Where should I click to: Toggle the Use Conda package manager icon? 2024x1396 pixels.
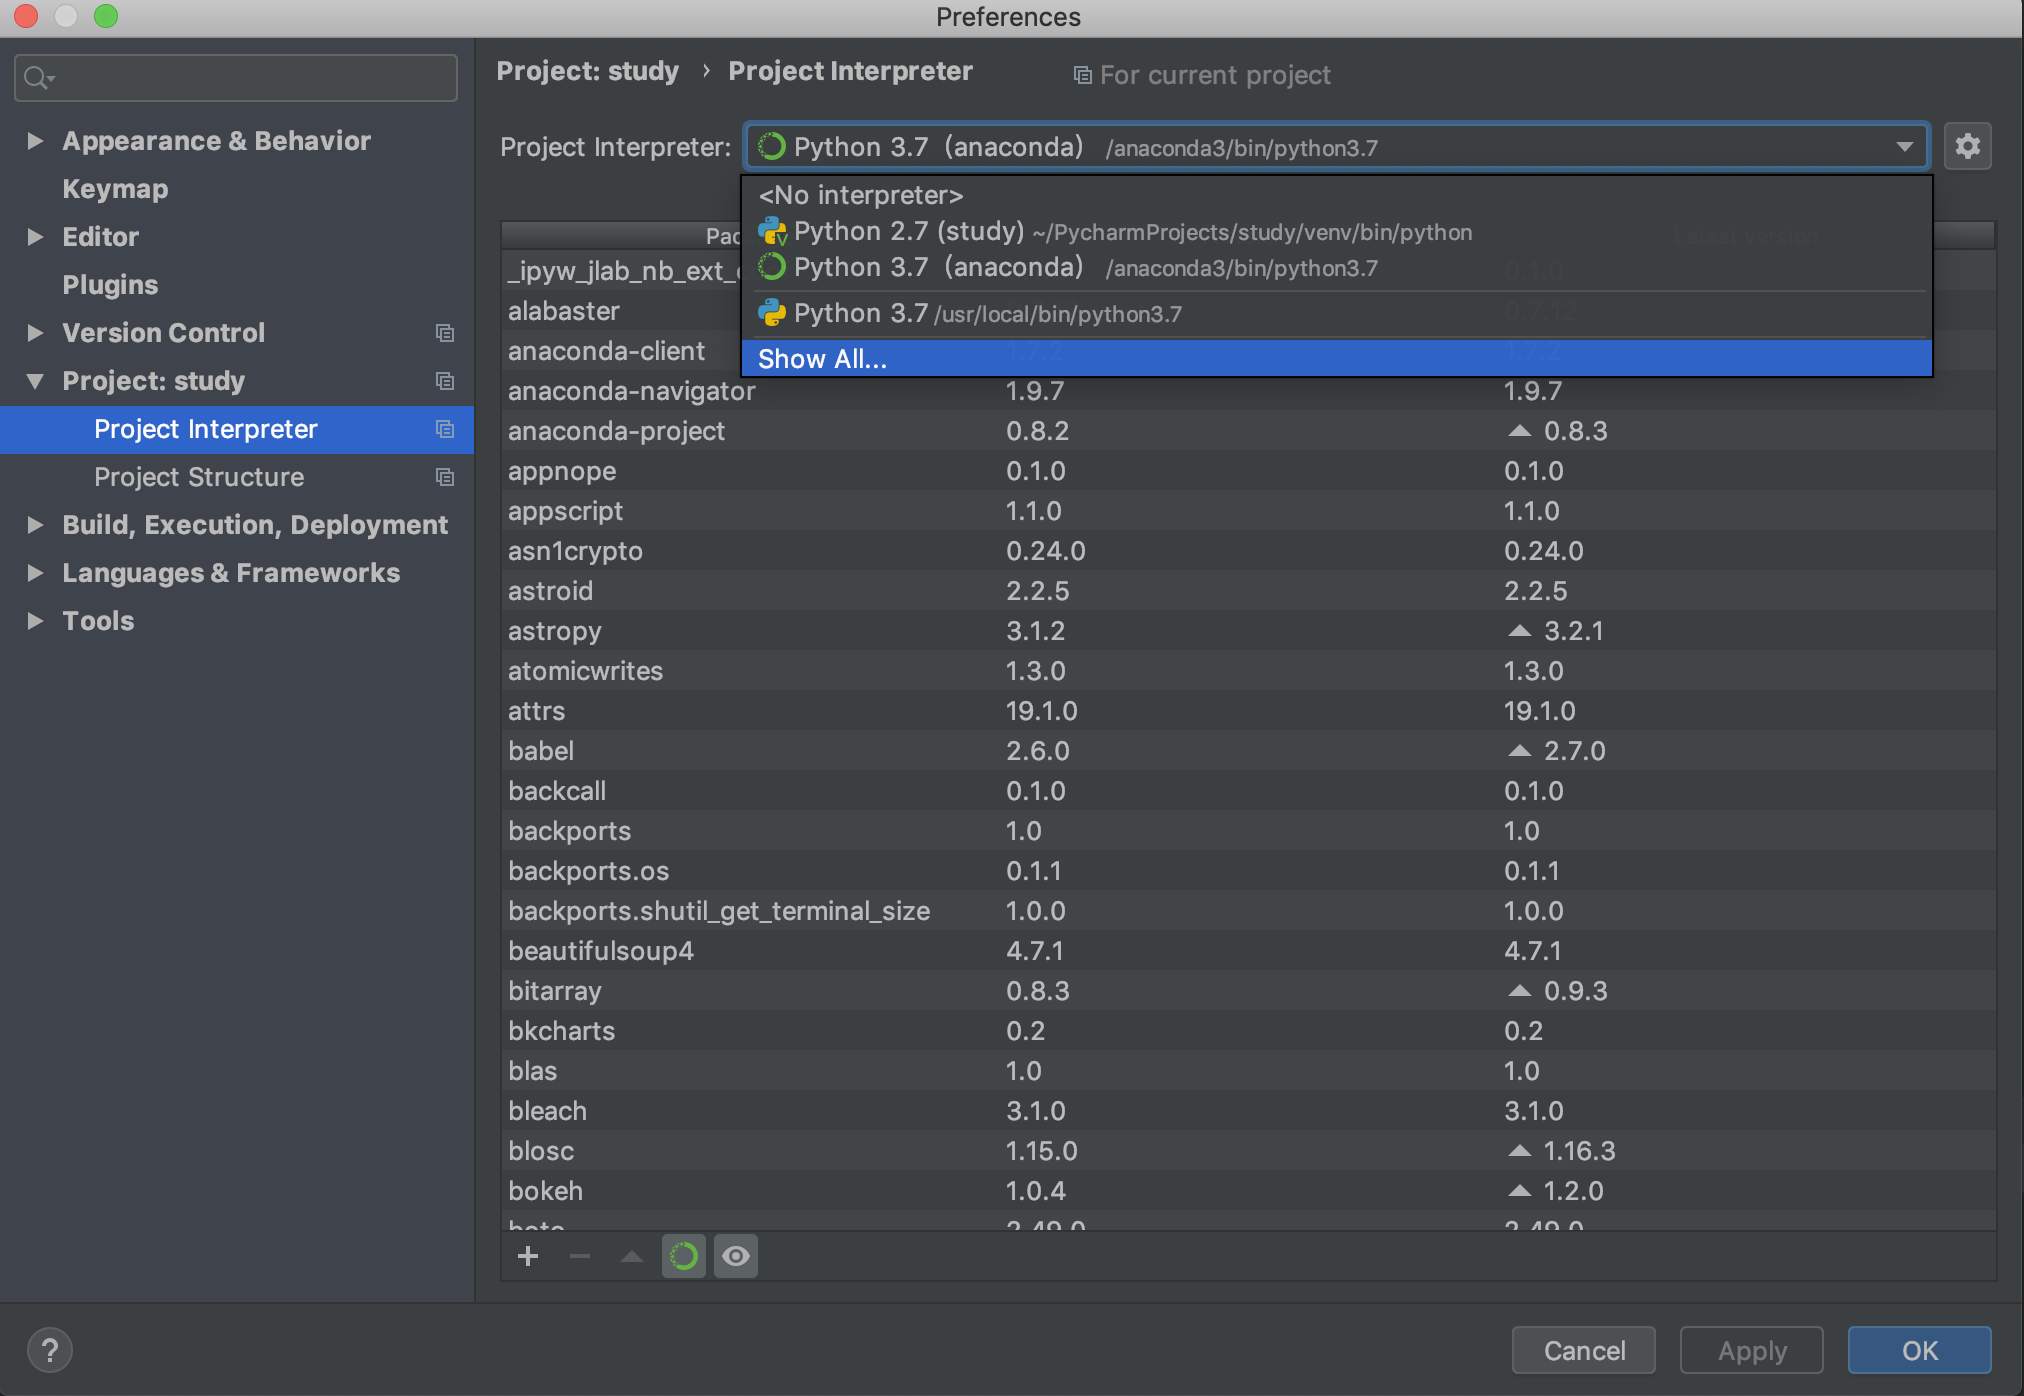[x=684, y=1256]
